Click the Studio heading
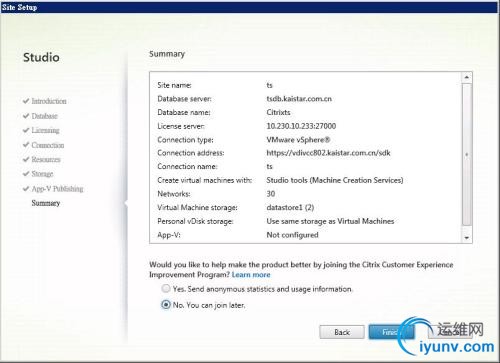This screenshot has height=363, width=500. tap(41, 57)
